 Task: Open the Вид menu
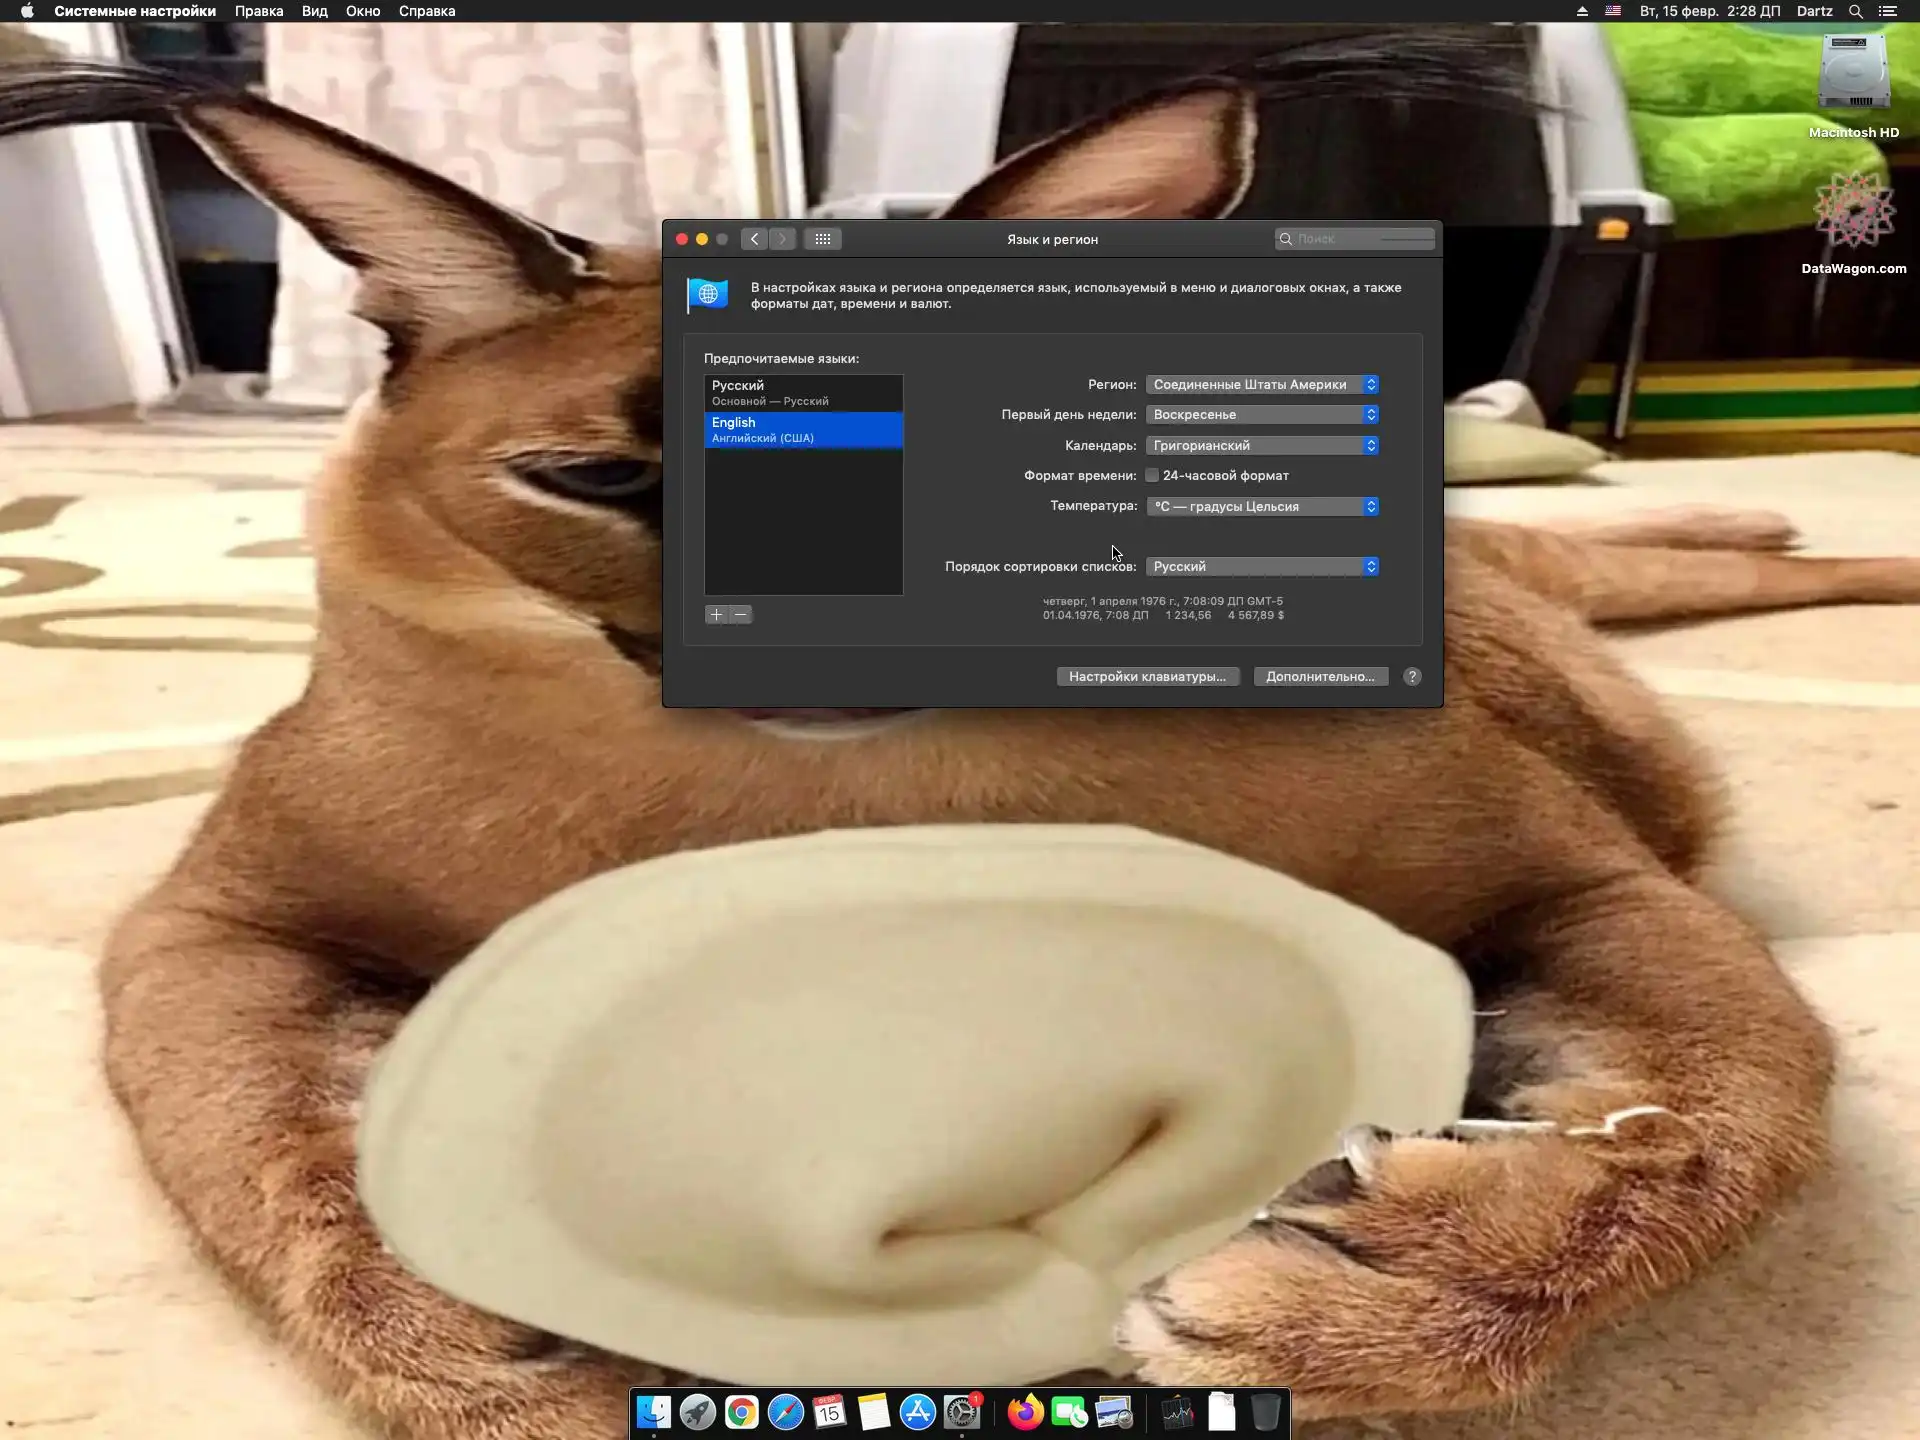click(x=314, y=11)
